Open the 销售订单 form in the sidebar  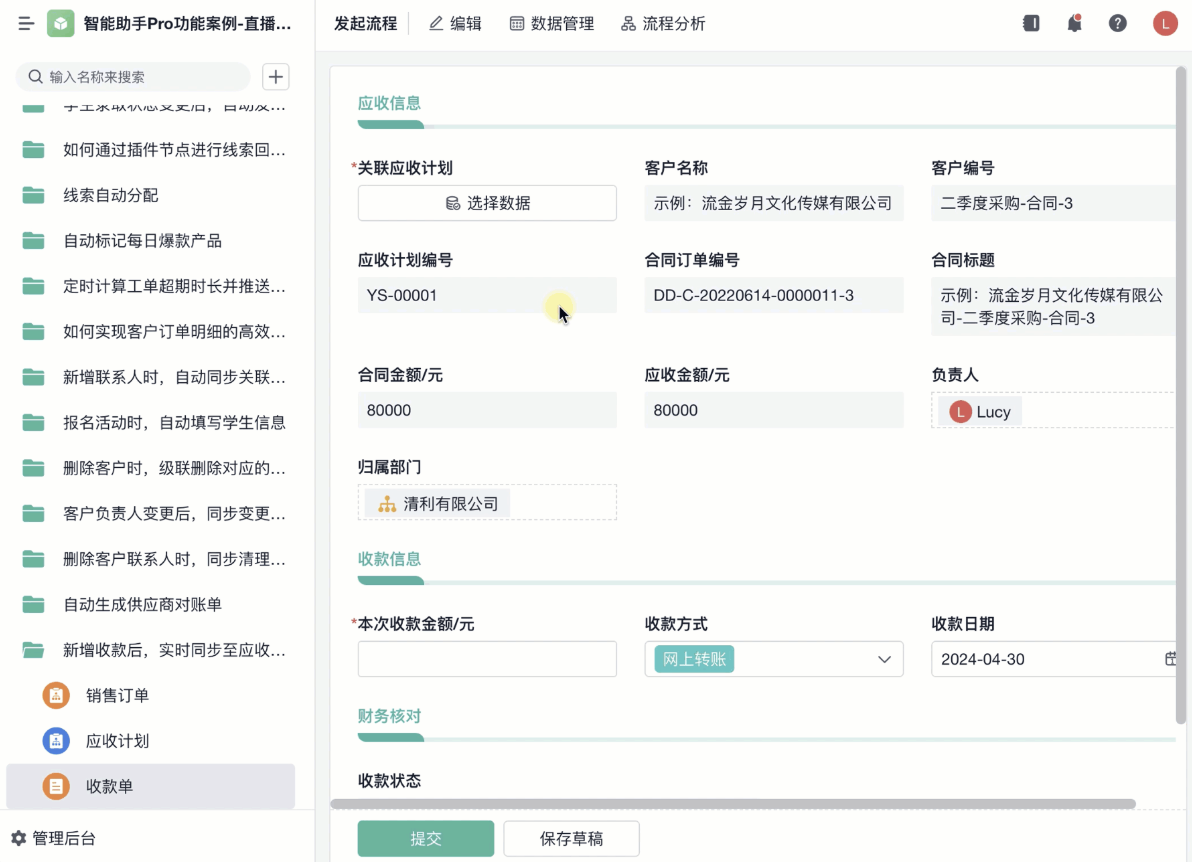tap(117, 695)
